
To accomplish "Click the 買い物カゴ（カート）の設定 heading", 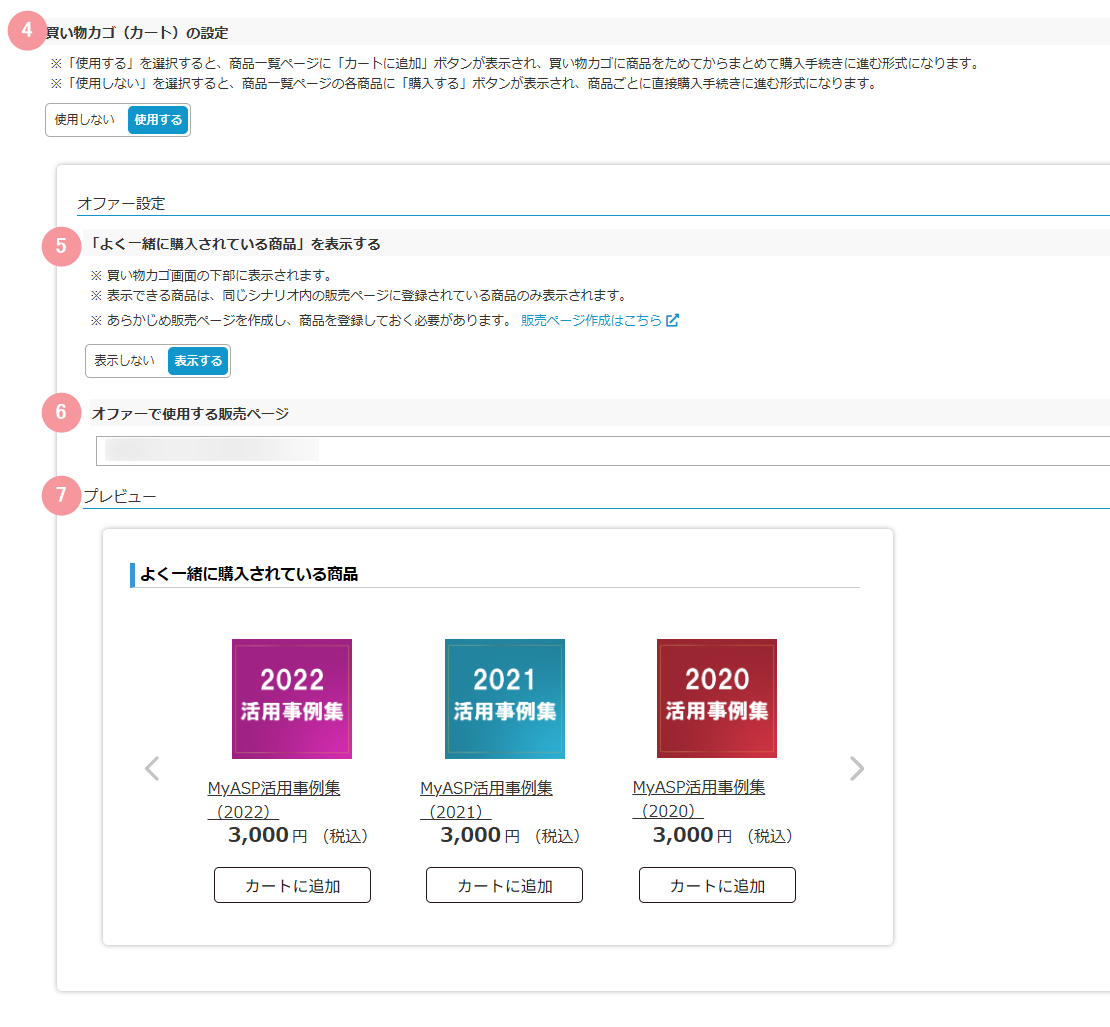I will pyautogui.click(x=137, y=33).
